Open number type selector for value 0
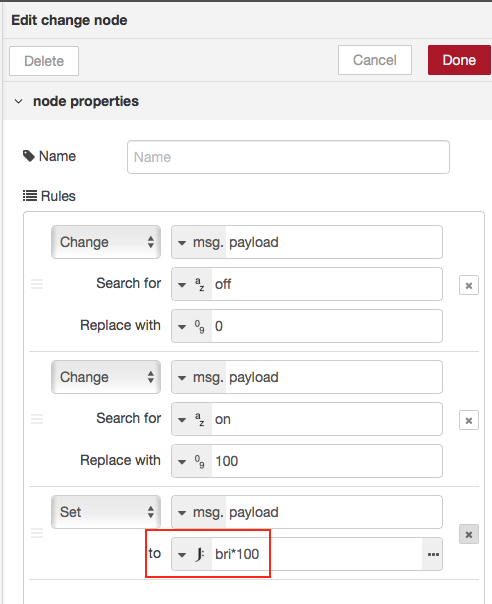Screen dimensions: 492x604 tap(191, 327)
